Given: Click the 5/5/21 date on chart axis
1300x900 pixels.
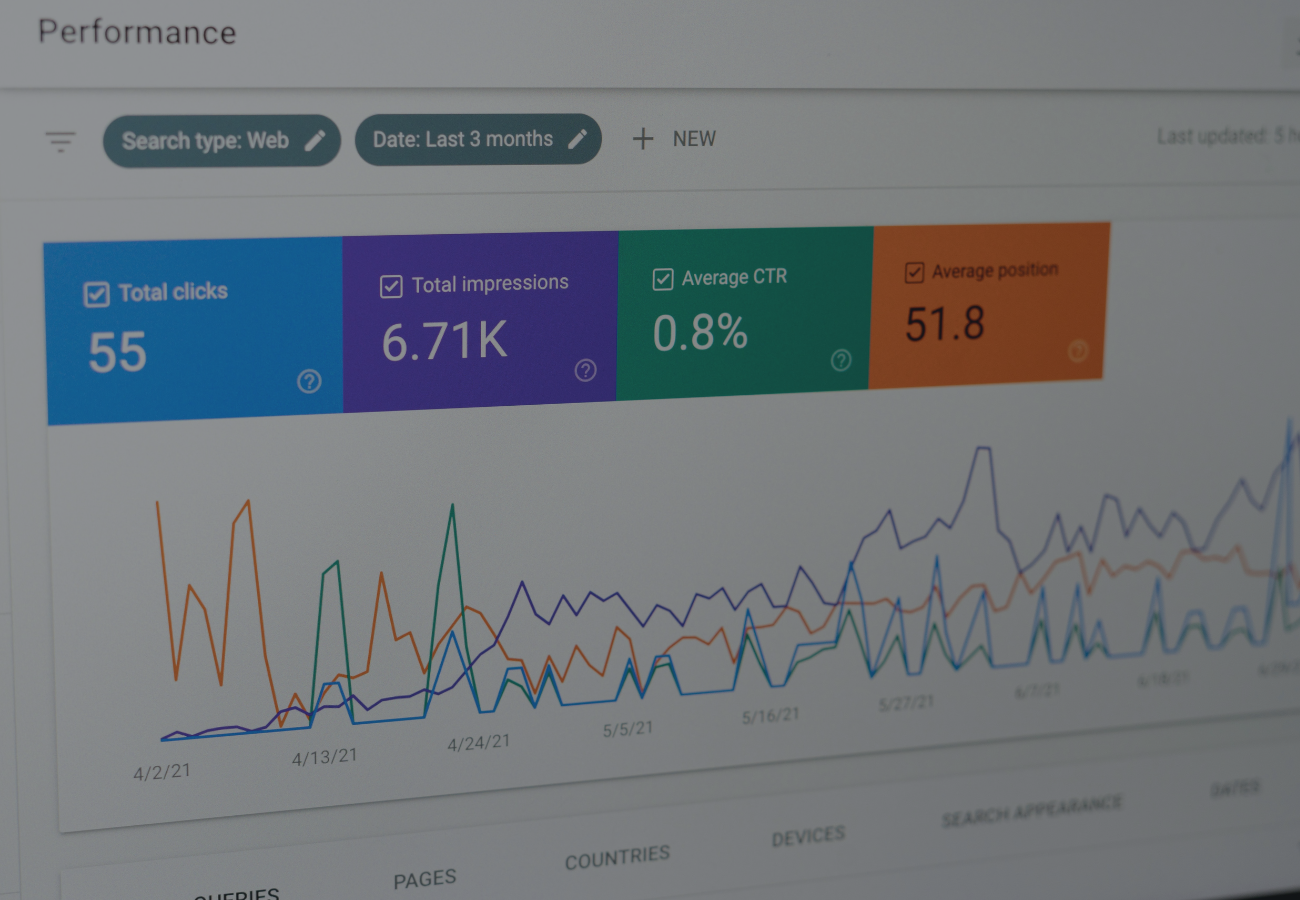Looking at the screenshot, I should point(628,729).
